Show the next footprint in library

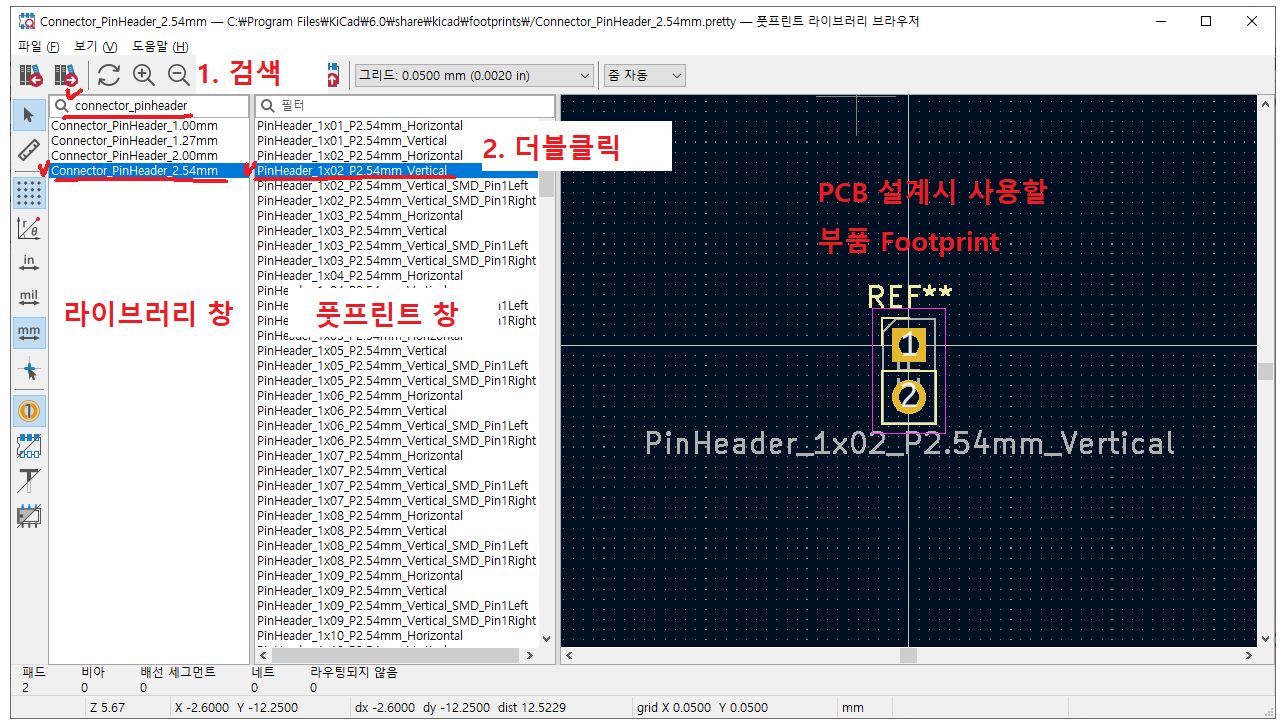pyautogui.click(x=66, y=75)
